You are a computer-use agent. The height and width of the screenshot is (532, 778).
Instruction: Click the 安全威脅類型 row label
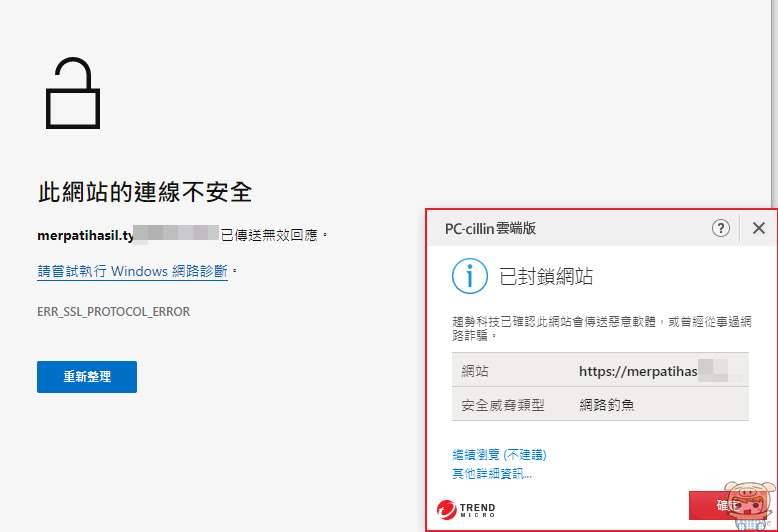coord(503,405)
